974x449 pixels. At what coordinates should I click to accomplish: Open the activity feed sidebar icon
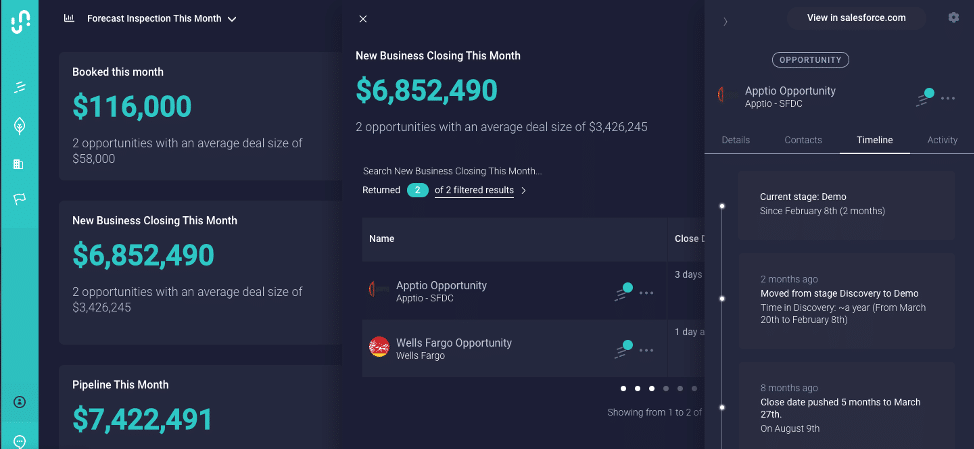[x=19, y=88]
